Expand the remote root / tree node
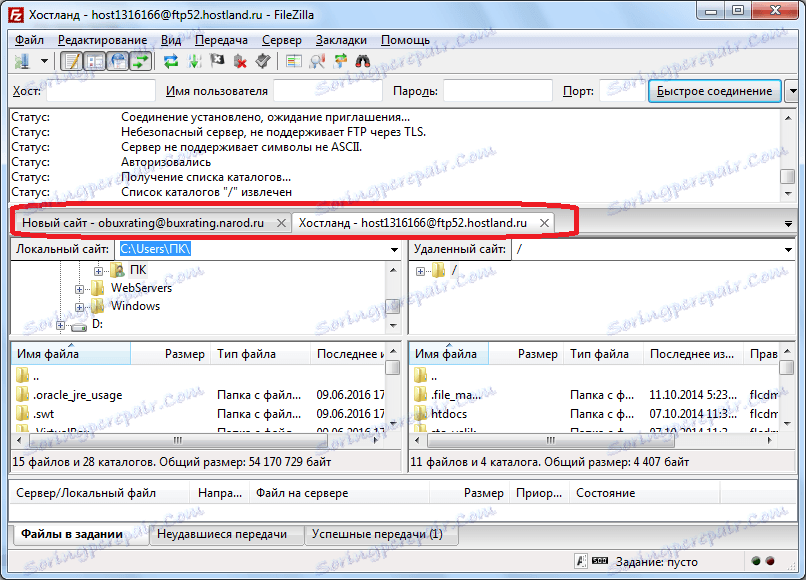Screen dimensions: 806x580 420,271
